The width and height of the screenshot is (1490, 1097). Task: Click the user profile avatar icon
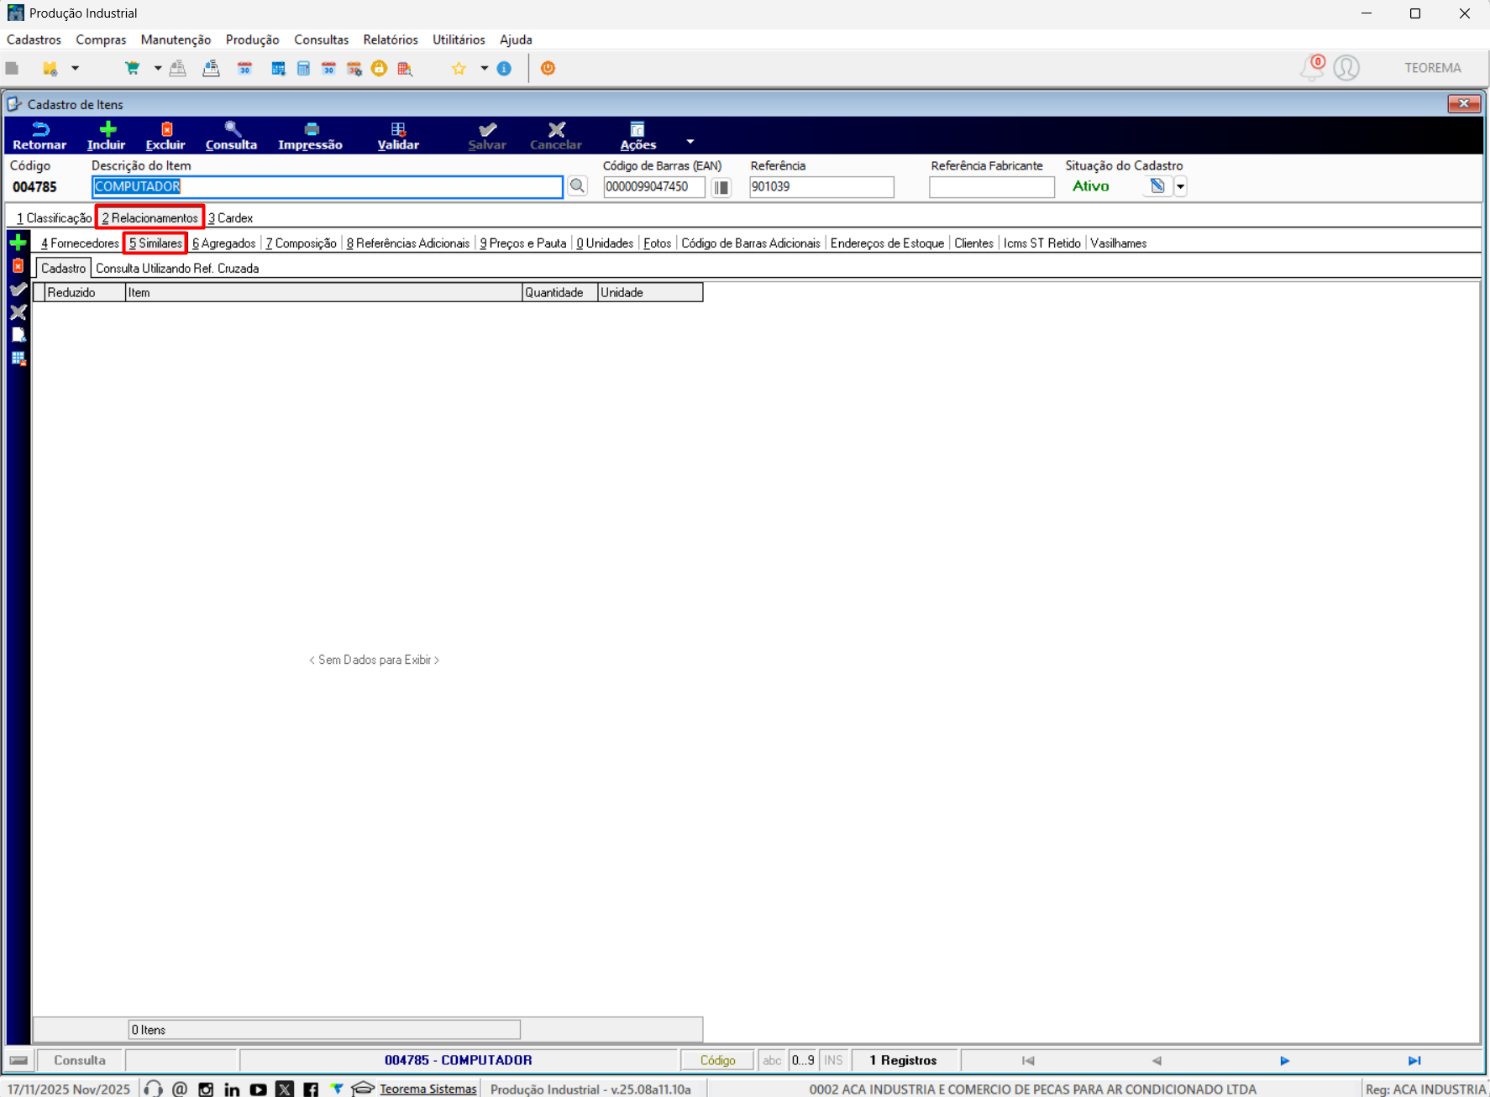tap(1347, 67)
